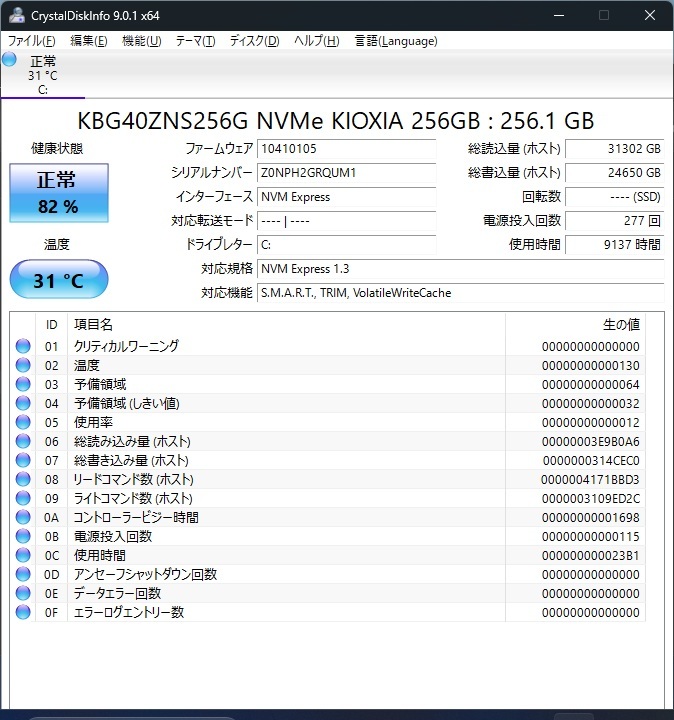This screenshot has height=720, width=674.
Task: Click the status orb for 01 クリティカルワーニング
Action: (23, 346)
